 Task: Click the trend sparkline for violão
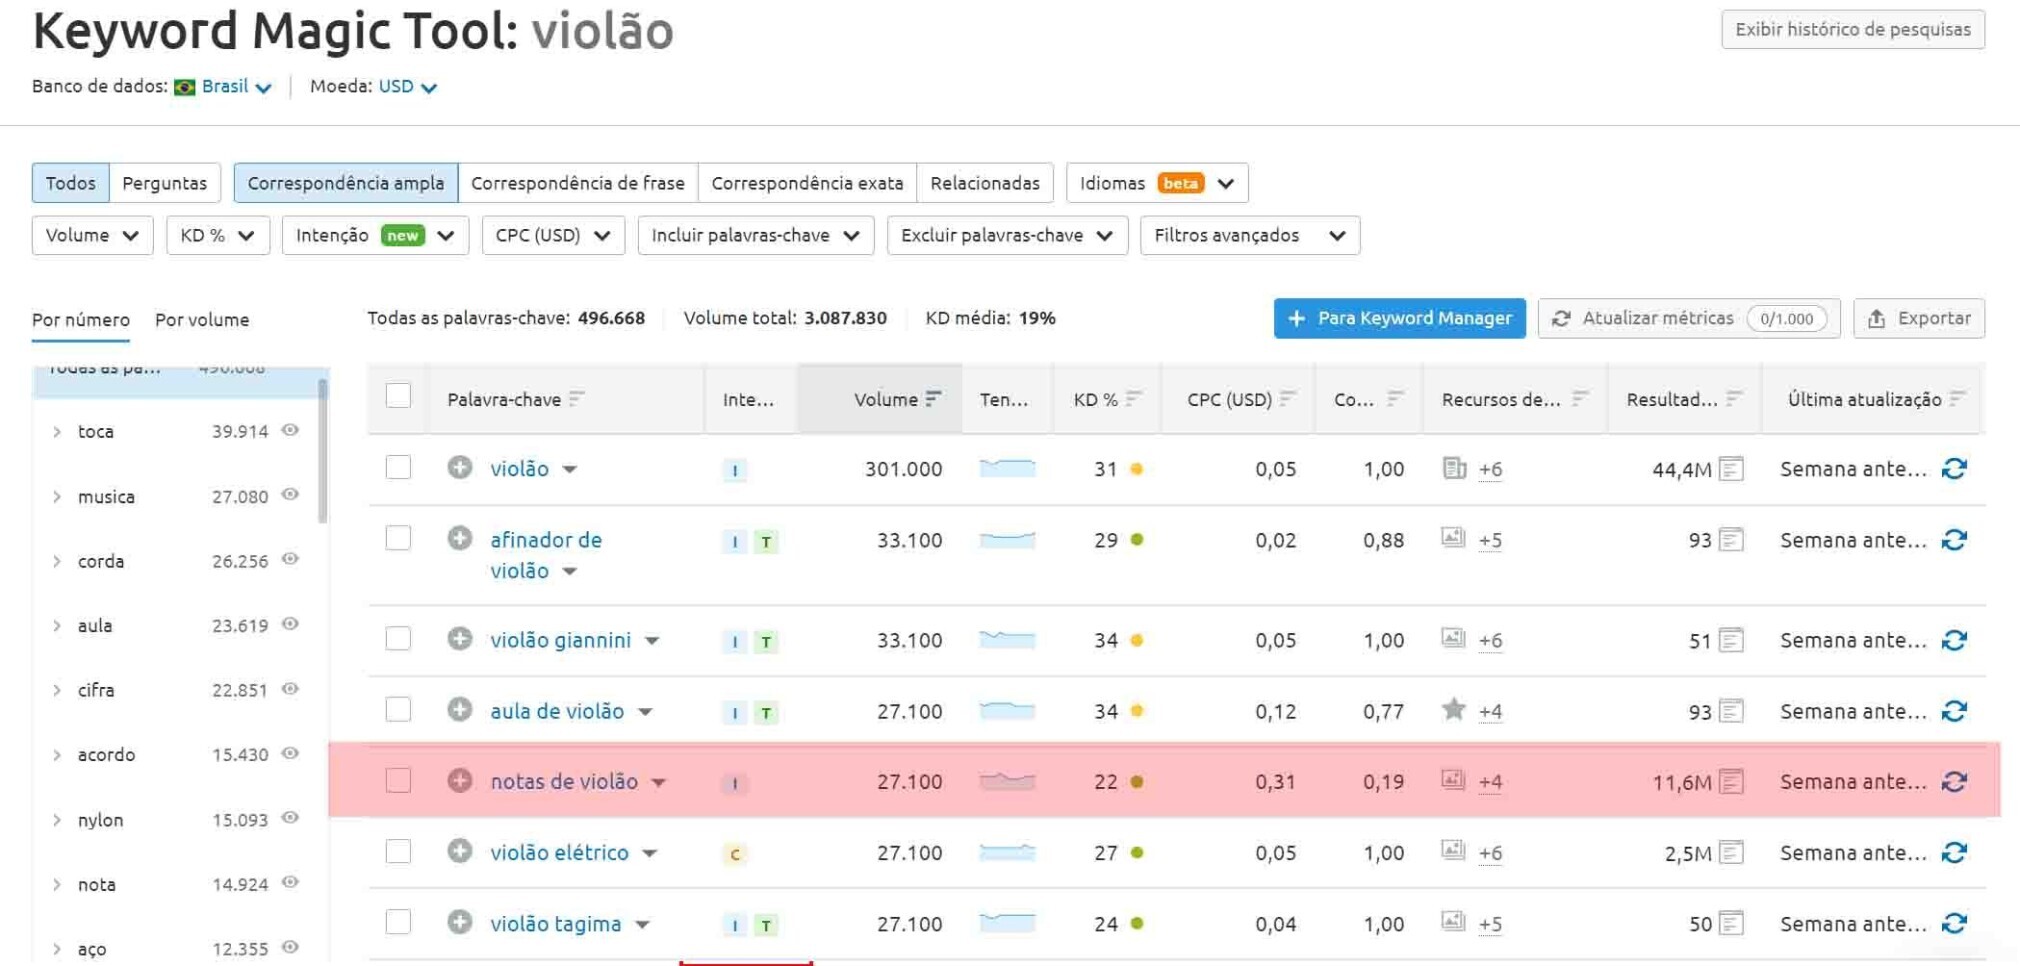(x=1007, y=468)
